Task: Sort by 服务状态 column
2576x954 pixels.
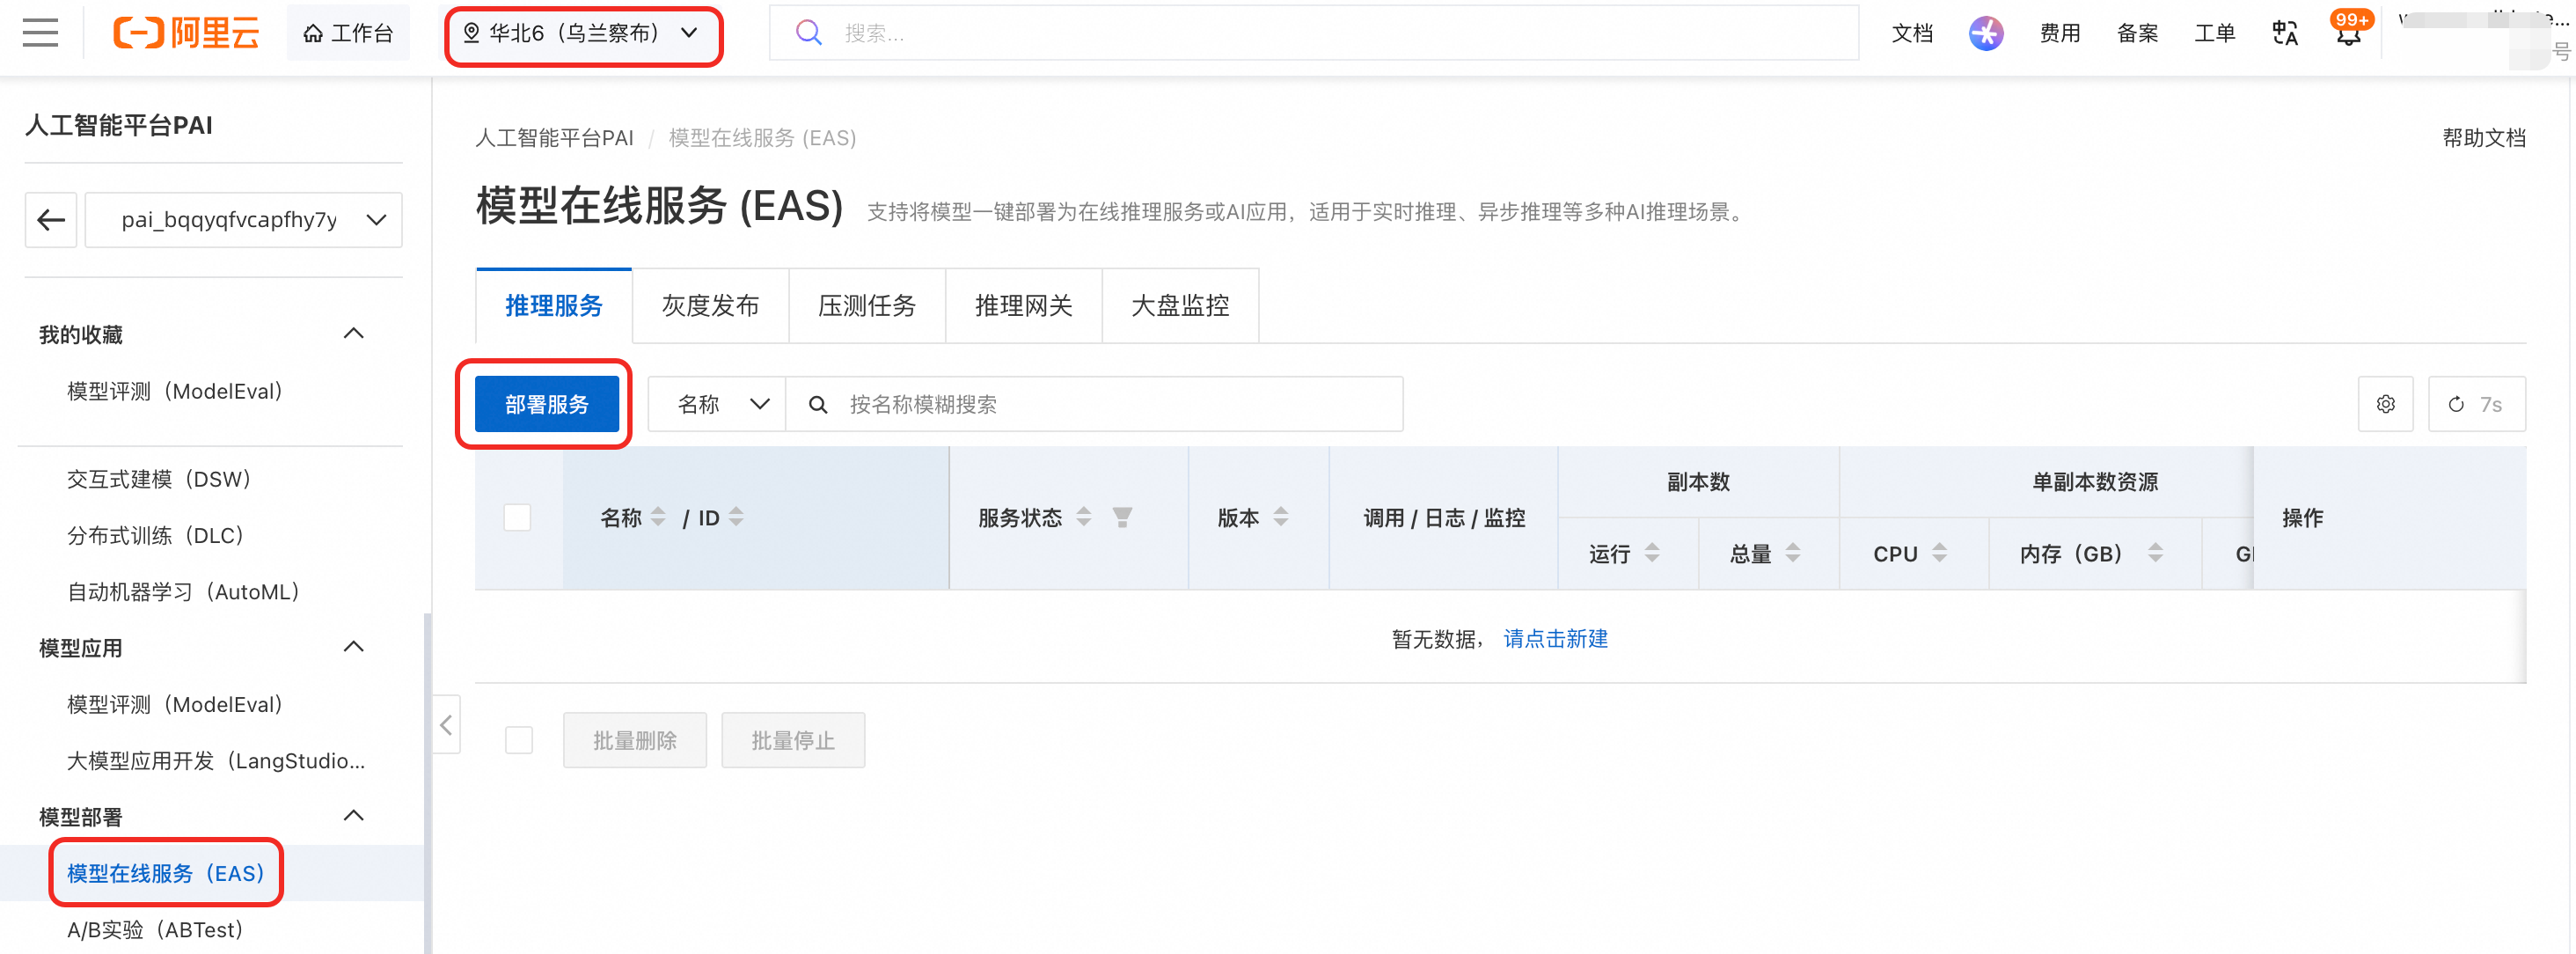Action: click(x=1083, y=517)
